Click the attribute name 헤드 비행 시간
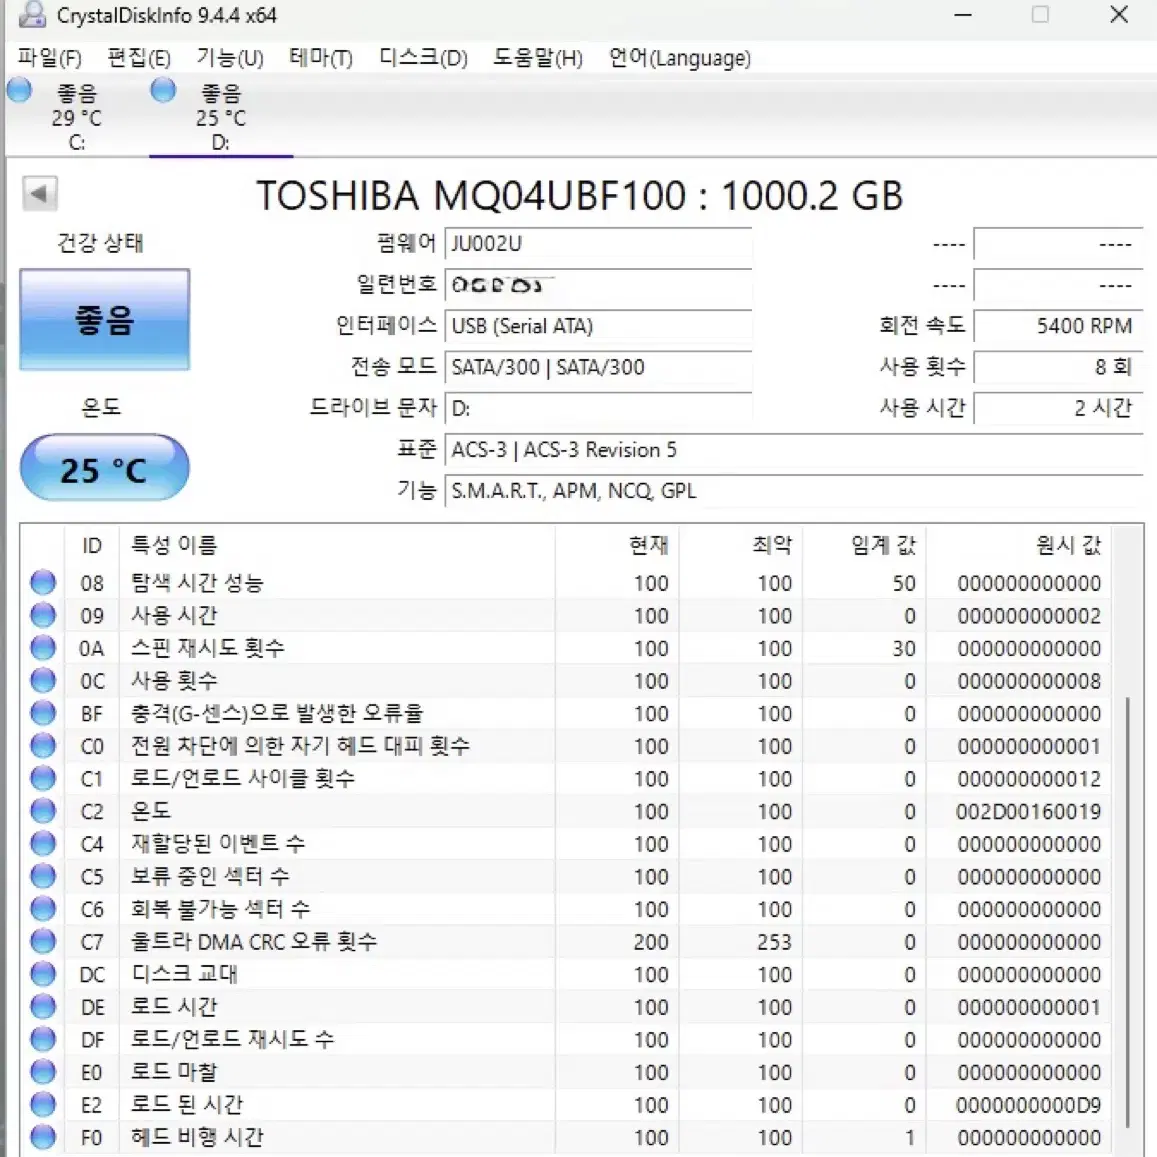This screenshot has width=1157, height=1157. [197, 1137]
